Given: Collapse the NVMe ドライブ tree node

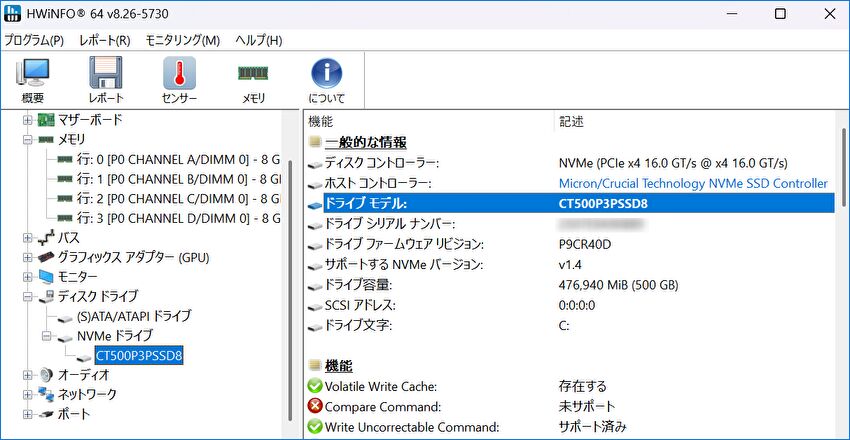Looking at the screenshot, I should pos(47,337).
